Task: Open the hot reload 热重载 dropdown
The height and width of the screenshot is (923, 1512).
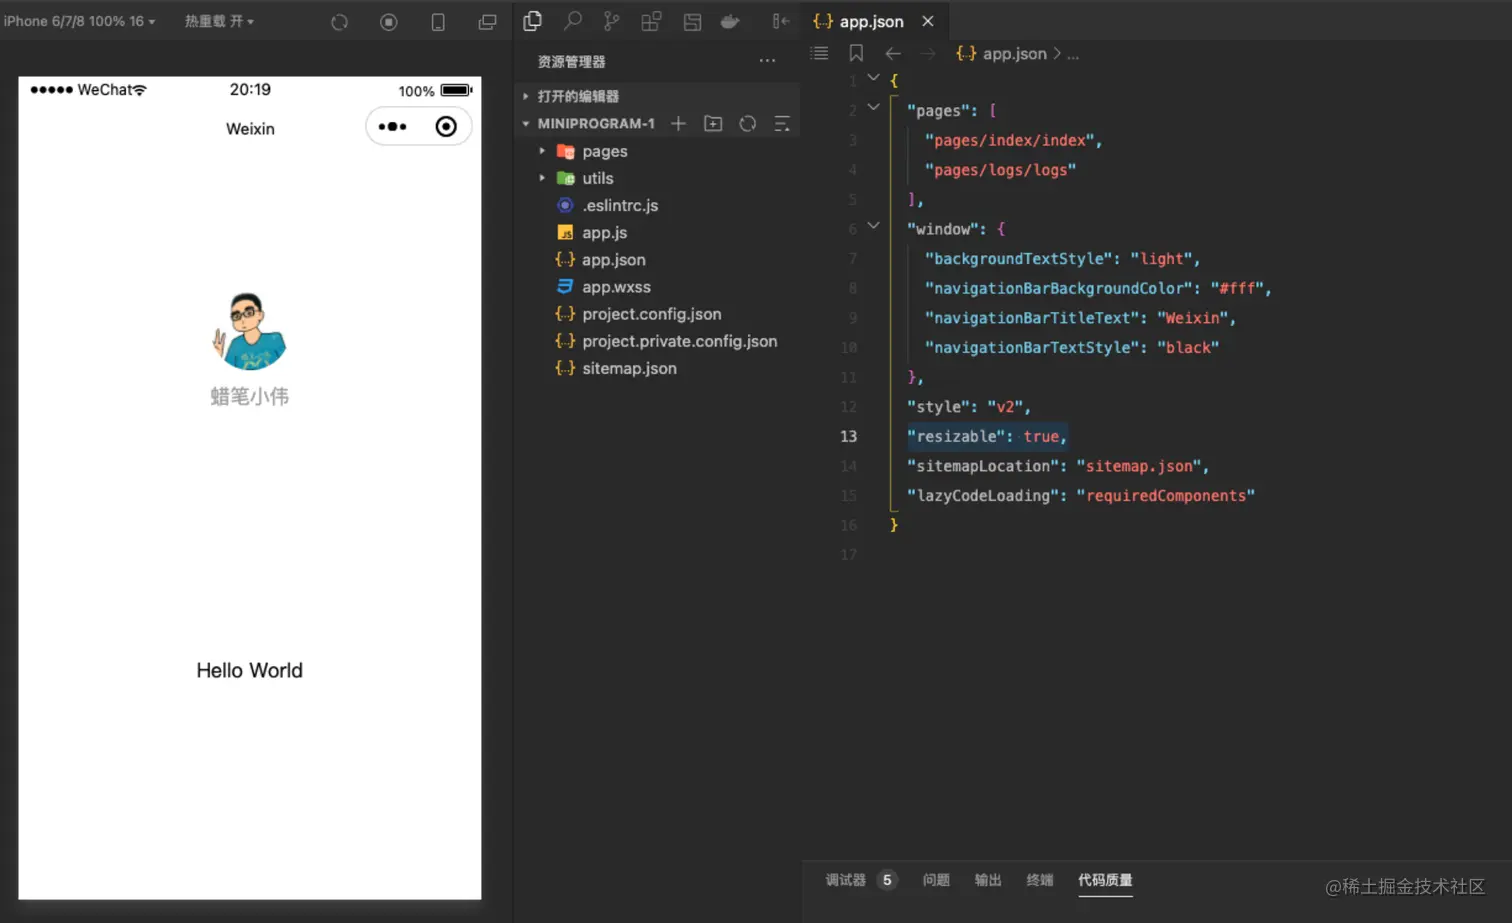Action: (x=219, y=21)
